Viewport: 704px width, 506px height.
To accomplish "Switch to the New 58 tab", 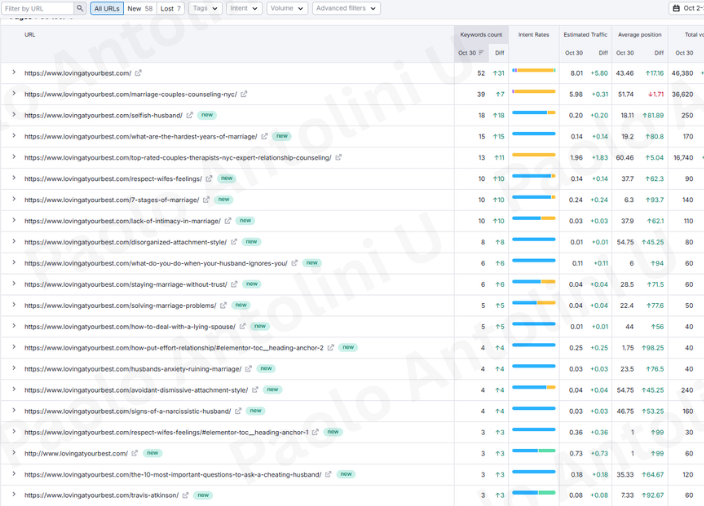I will coord(140,8).
